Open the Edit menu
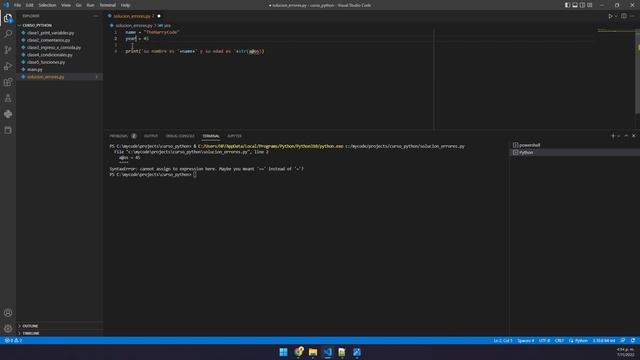640x360 pixels. click(x=29, y=5)
